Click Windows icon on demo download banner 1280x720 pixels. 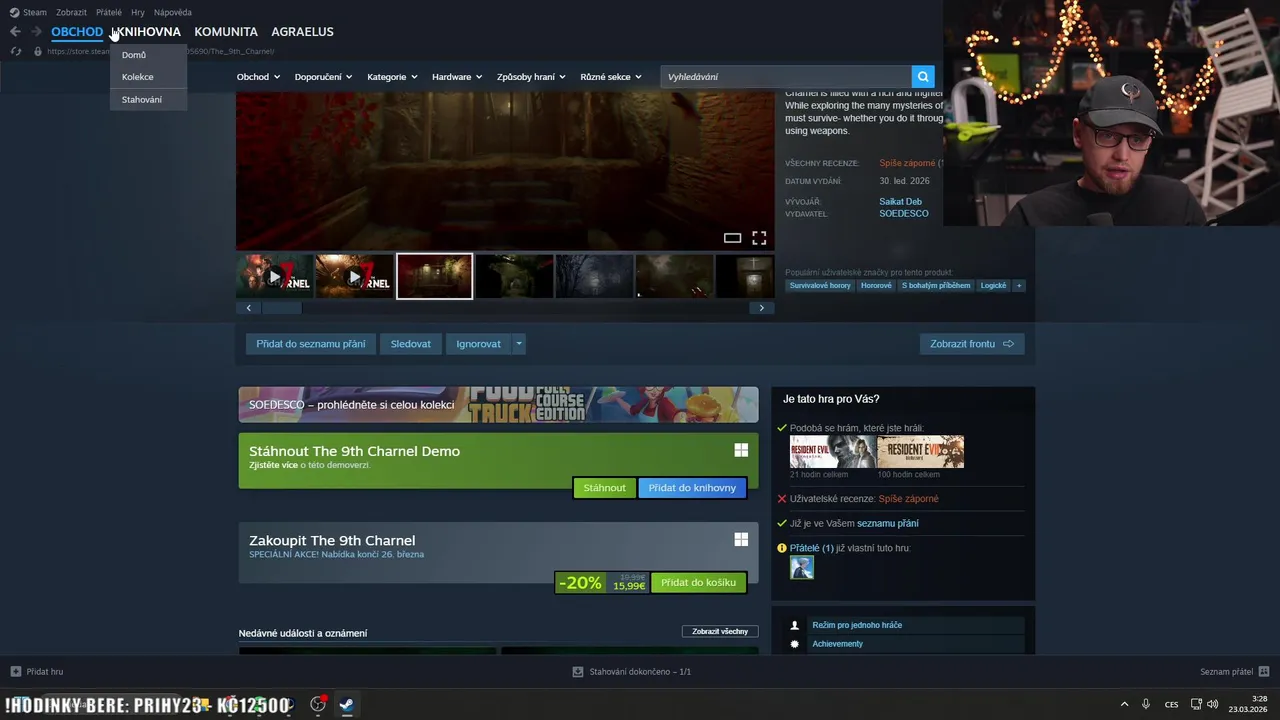click(x=741, y=451)
